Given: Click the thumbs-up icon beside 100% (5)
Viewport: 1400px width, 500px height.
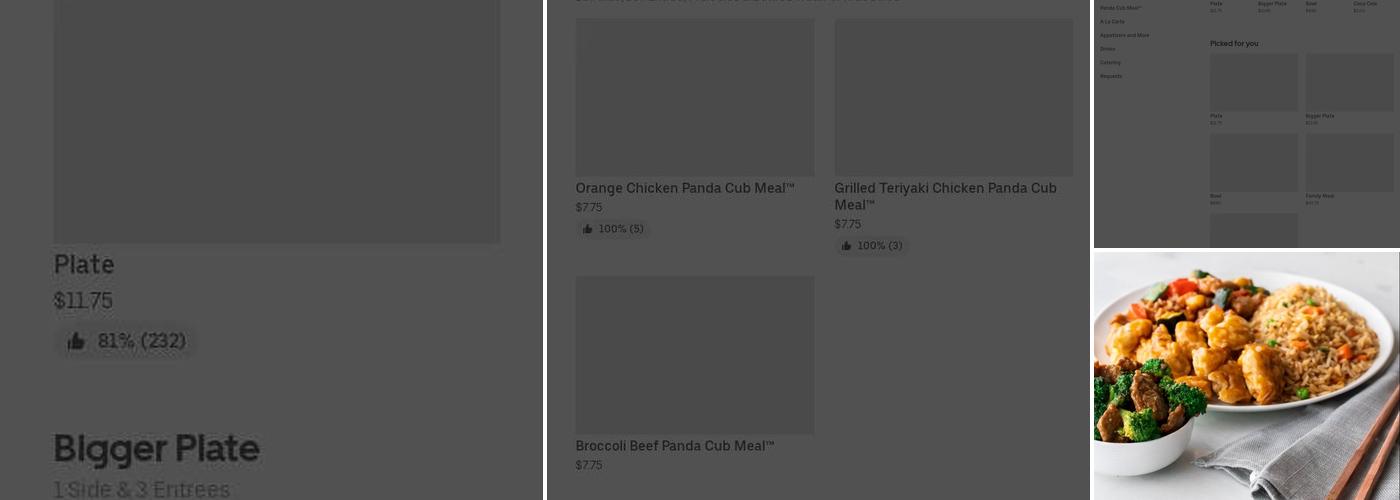Looking at the screenshot, I should coord(588,229).
